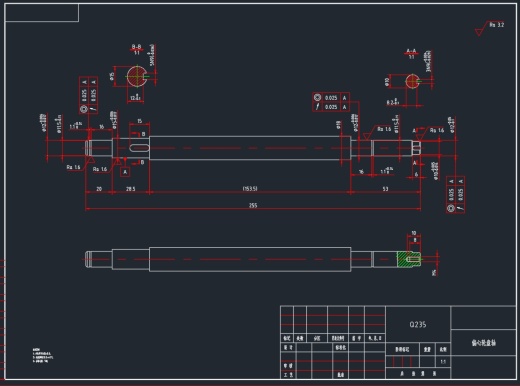Click the hatched A-A section circle

pos(412,81)
